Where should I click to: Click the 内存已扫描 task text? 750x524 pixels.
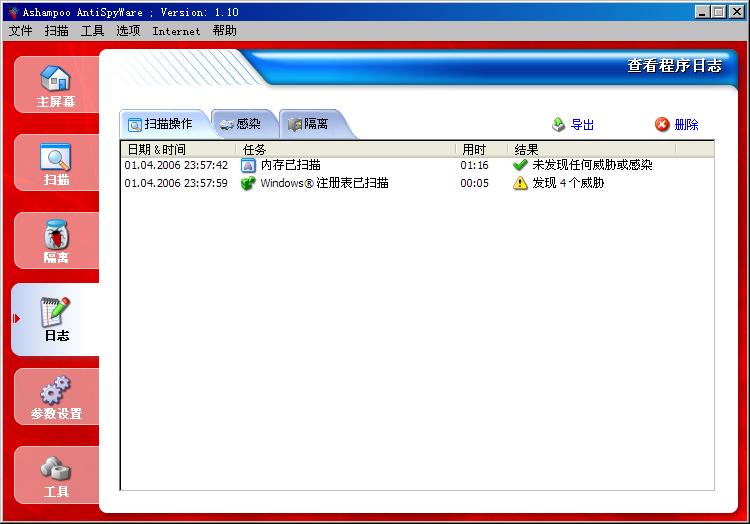[290, 165]
